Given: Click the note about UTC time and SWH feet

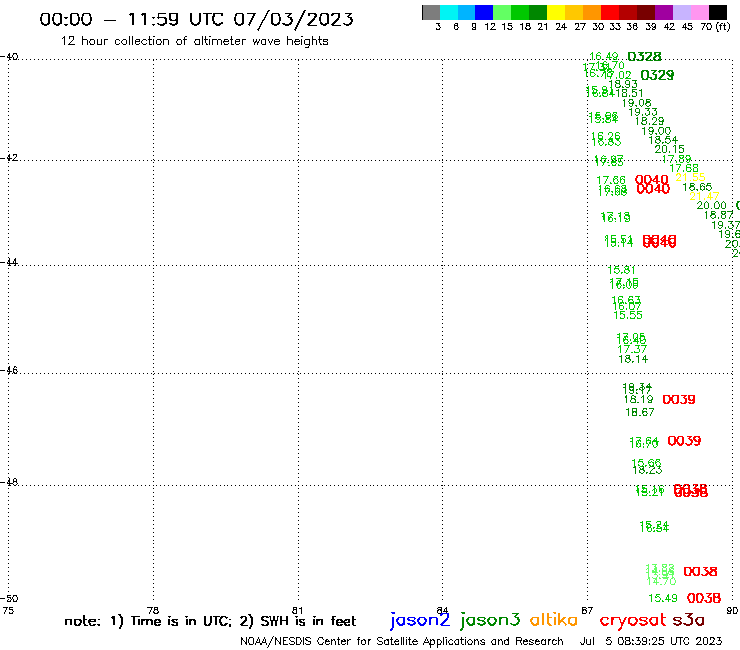Looking at the screenshot, I should [210, 621].
